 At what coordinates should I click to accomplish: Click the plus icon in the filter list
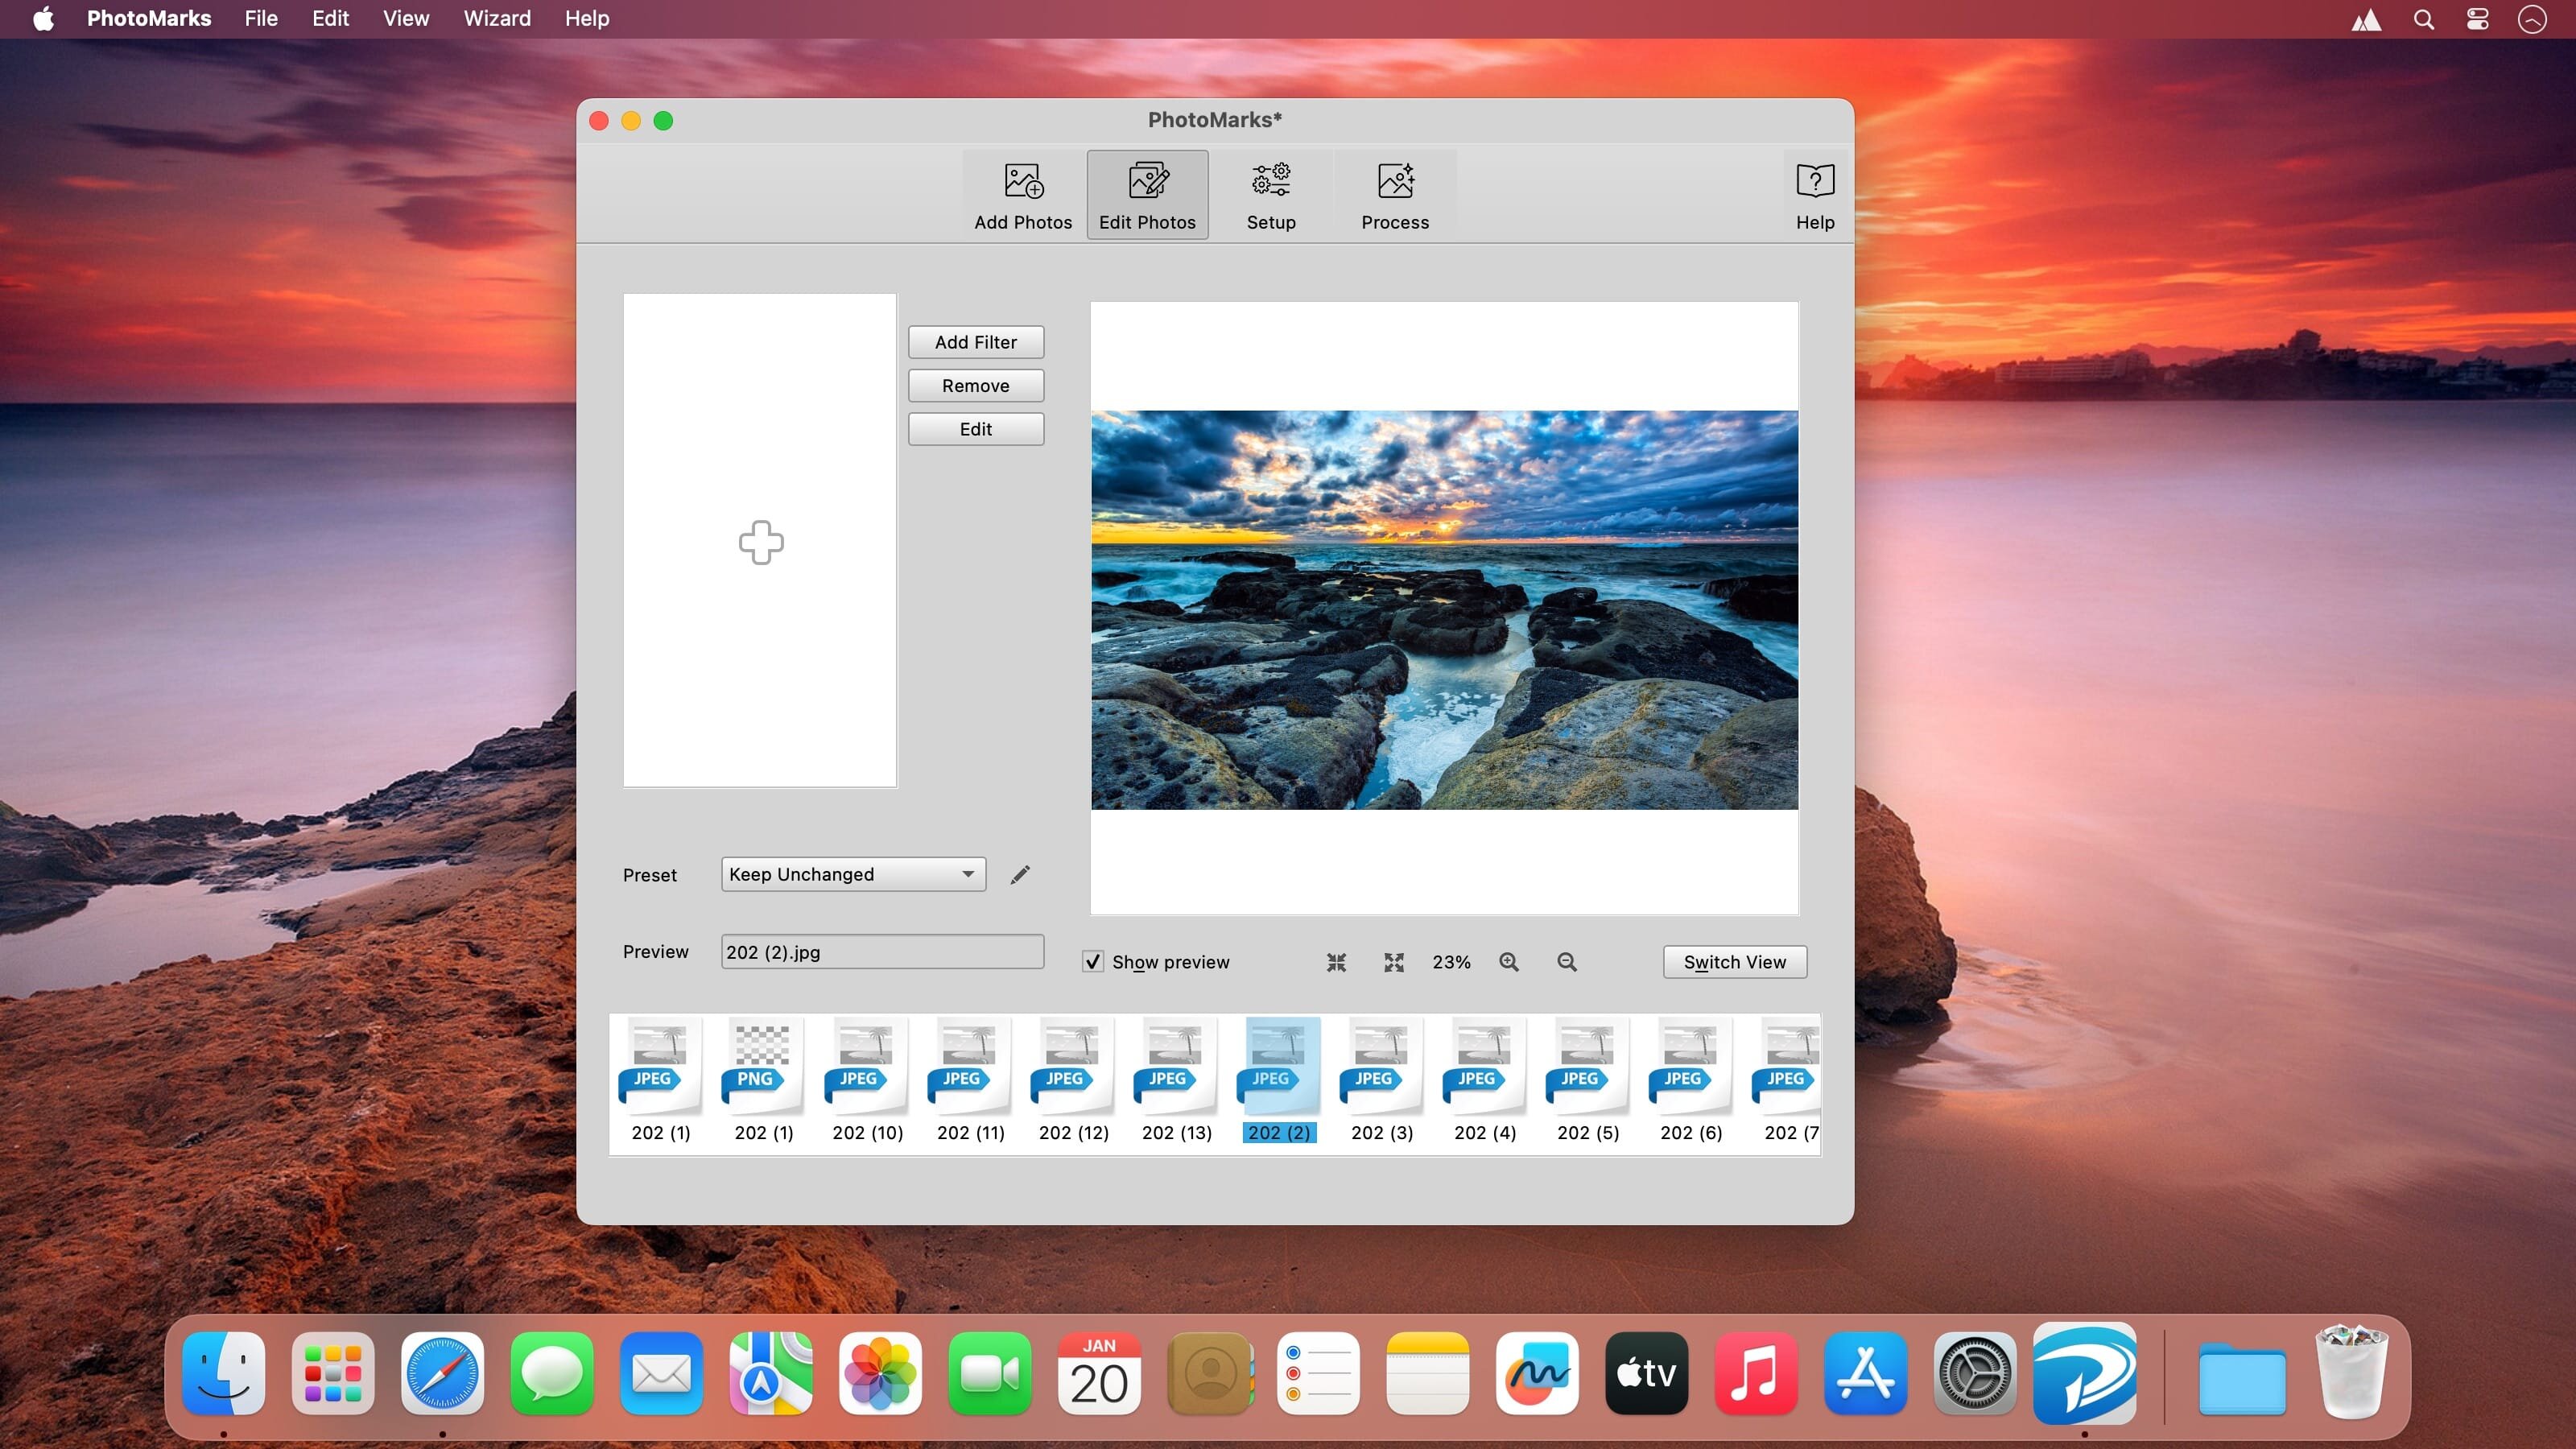coord(761,542)
